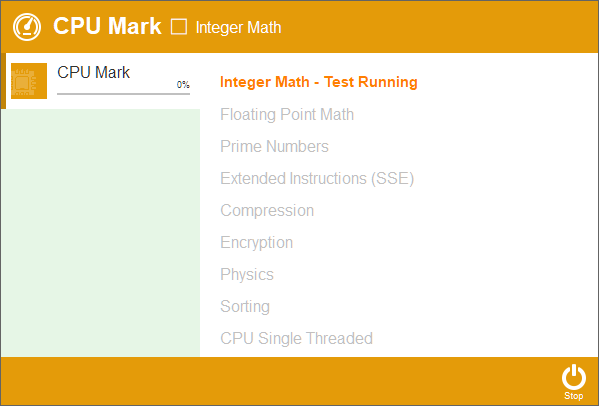Viewport: 599px width, 406px height.
Task: Click the CPU Mark title heading
Action: click(107, 26)
